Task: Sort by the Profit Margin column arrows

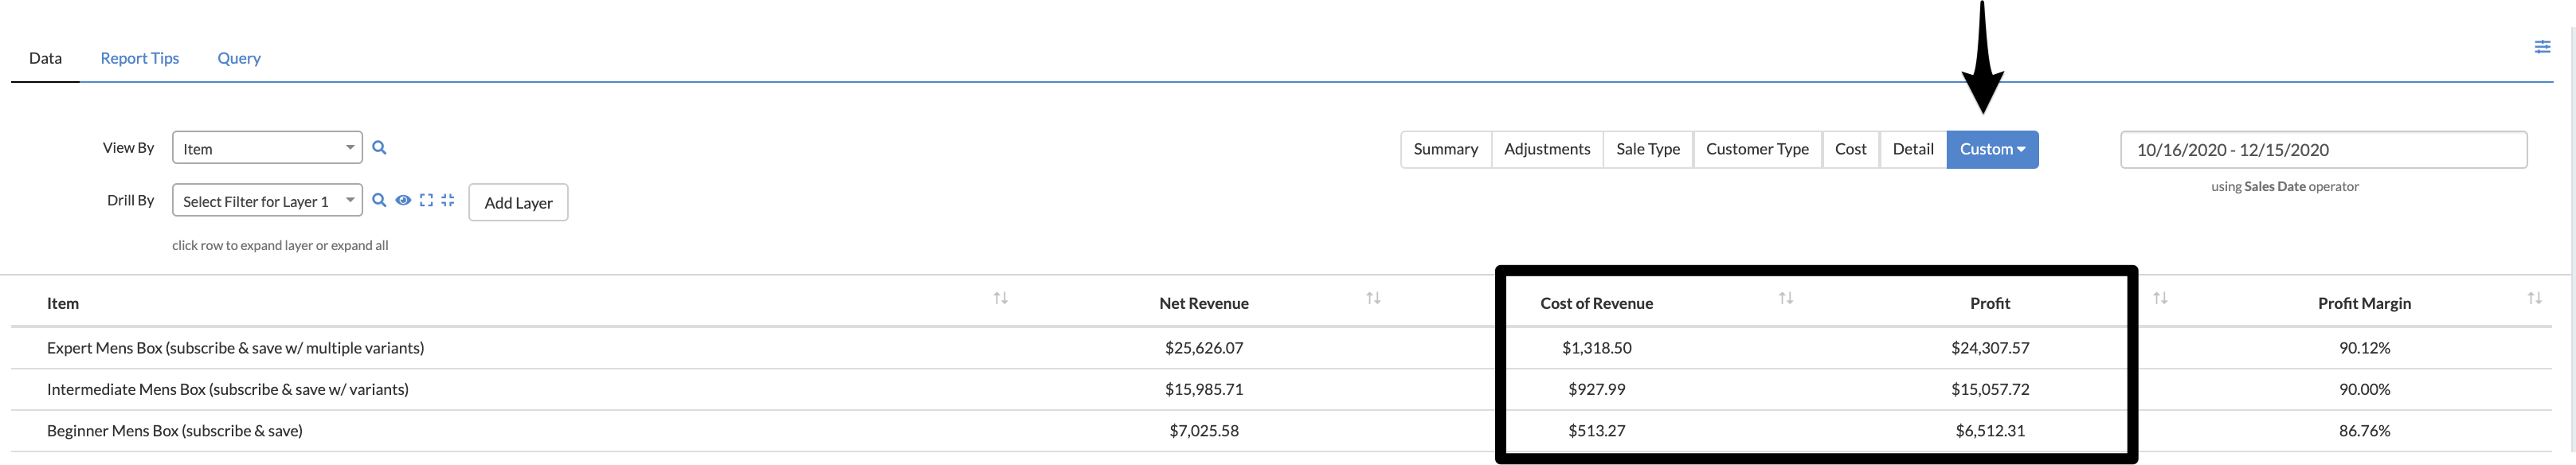Action: pyautogui.click(x=2534, y=298)
